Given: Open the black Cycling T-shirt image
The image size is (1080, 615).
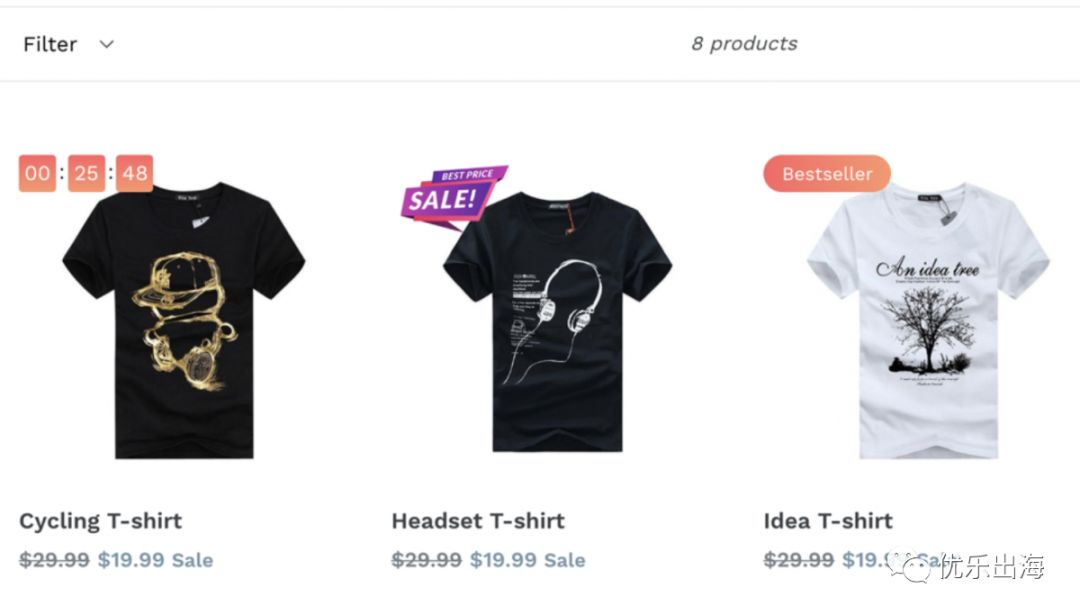Looking at the screenshot, I should (x=183, y=320).
